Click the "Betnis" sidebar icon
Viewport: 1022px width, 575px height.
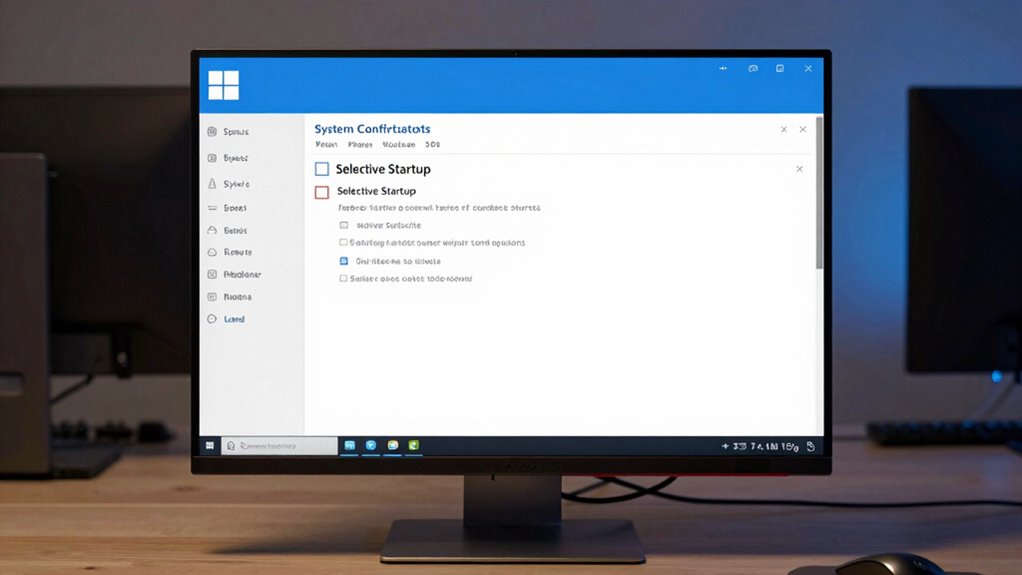click(x=212, y=230)
